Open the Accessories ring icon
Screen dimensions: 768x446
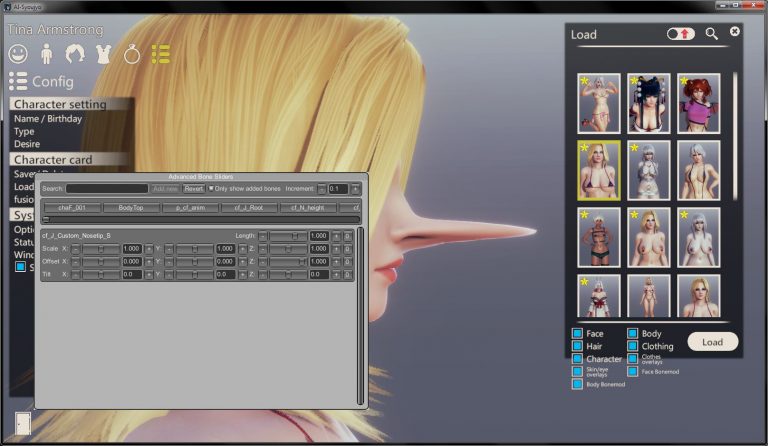coord(132,54)
